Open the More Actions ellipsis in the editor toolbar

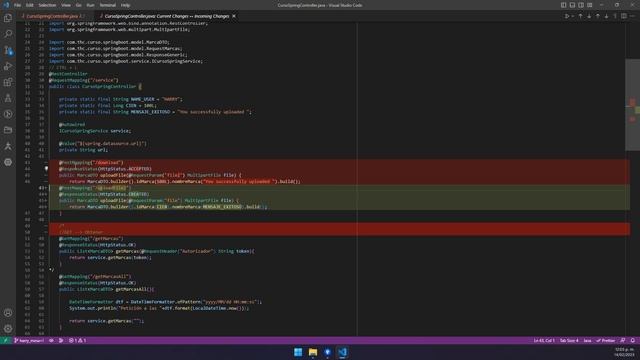[632, 16]
